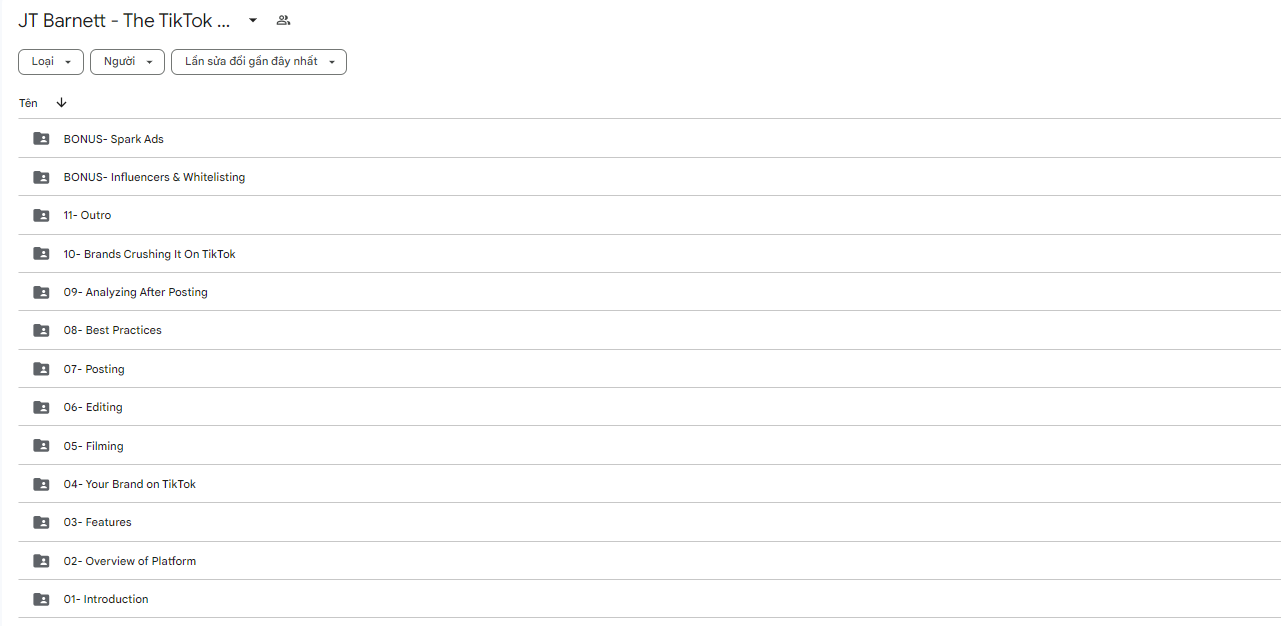Screen dimensions: 1281x626
Task: Open the Loại type filter dropdown
Action: (51, 62)
